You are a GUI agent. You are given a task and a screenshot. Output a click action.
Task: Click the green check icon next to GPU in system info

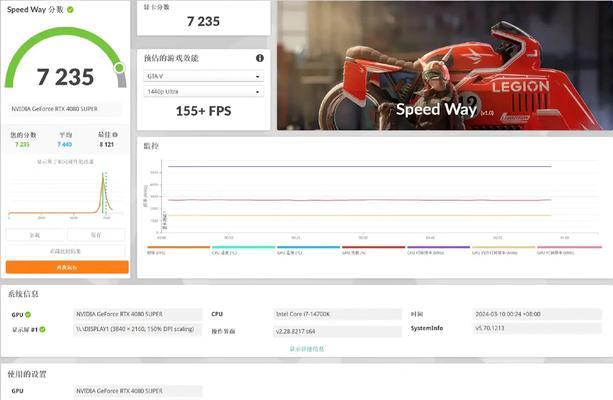click(28, 314)
